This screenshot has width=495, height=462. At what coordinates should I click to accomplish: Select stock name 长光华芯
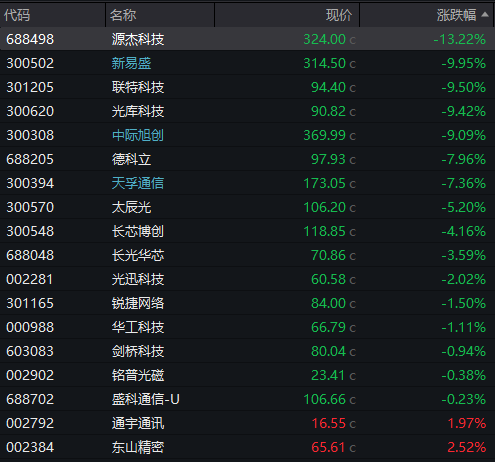(x=138, y=255)
